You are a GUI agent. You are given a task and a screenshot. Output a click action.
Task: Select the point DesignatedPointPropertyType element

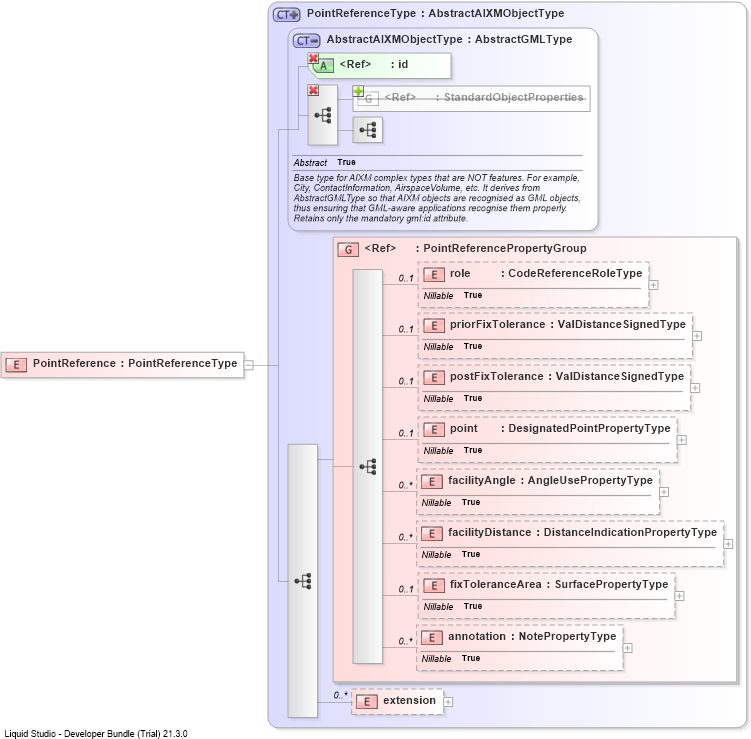pyautogui.click(x=547, y=440)
